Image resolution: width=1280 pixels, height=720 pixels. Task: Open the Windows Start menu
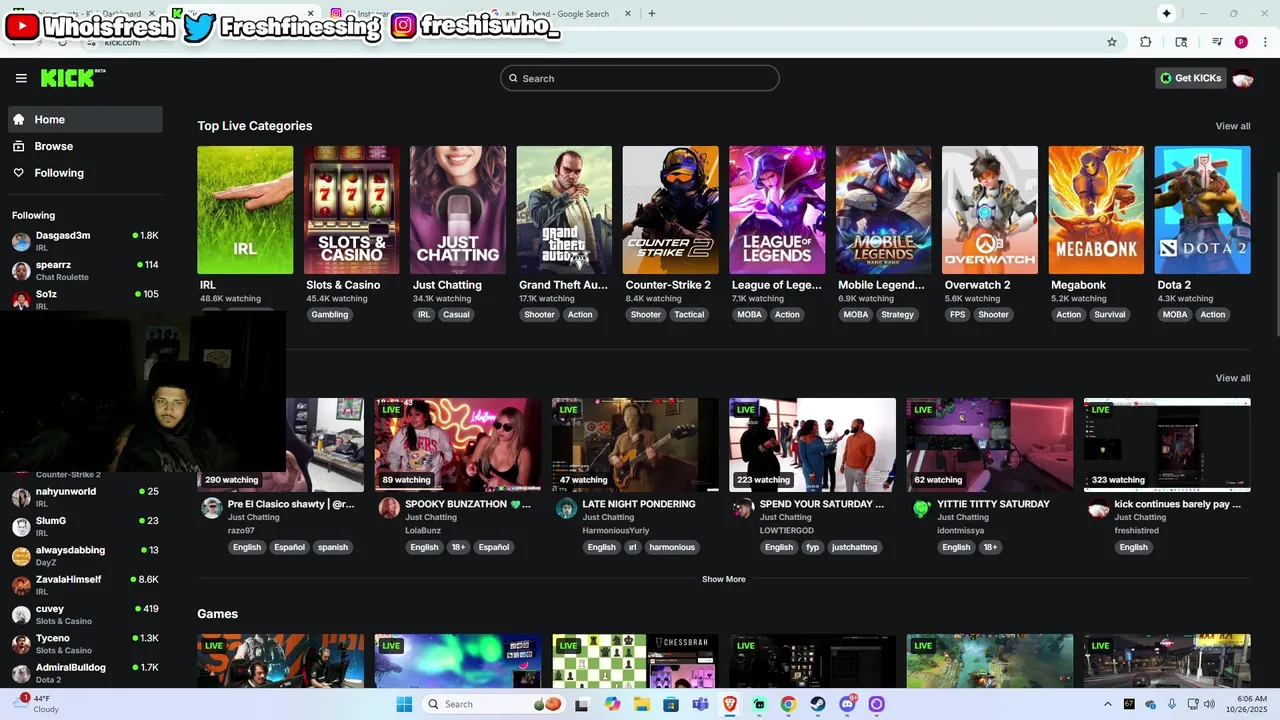point(404,704)
